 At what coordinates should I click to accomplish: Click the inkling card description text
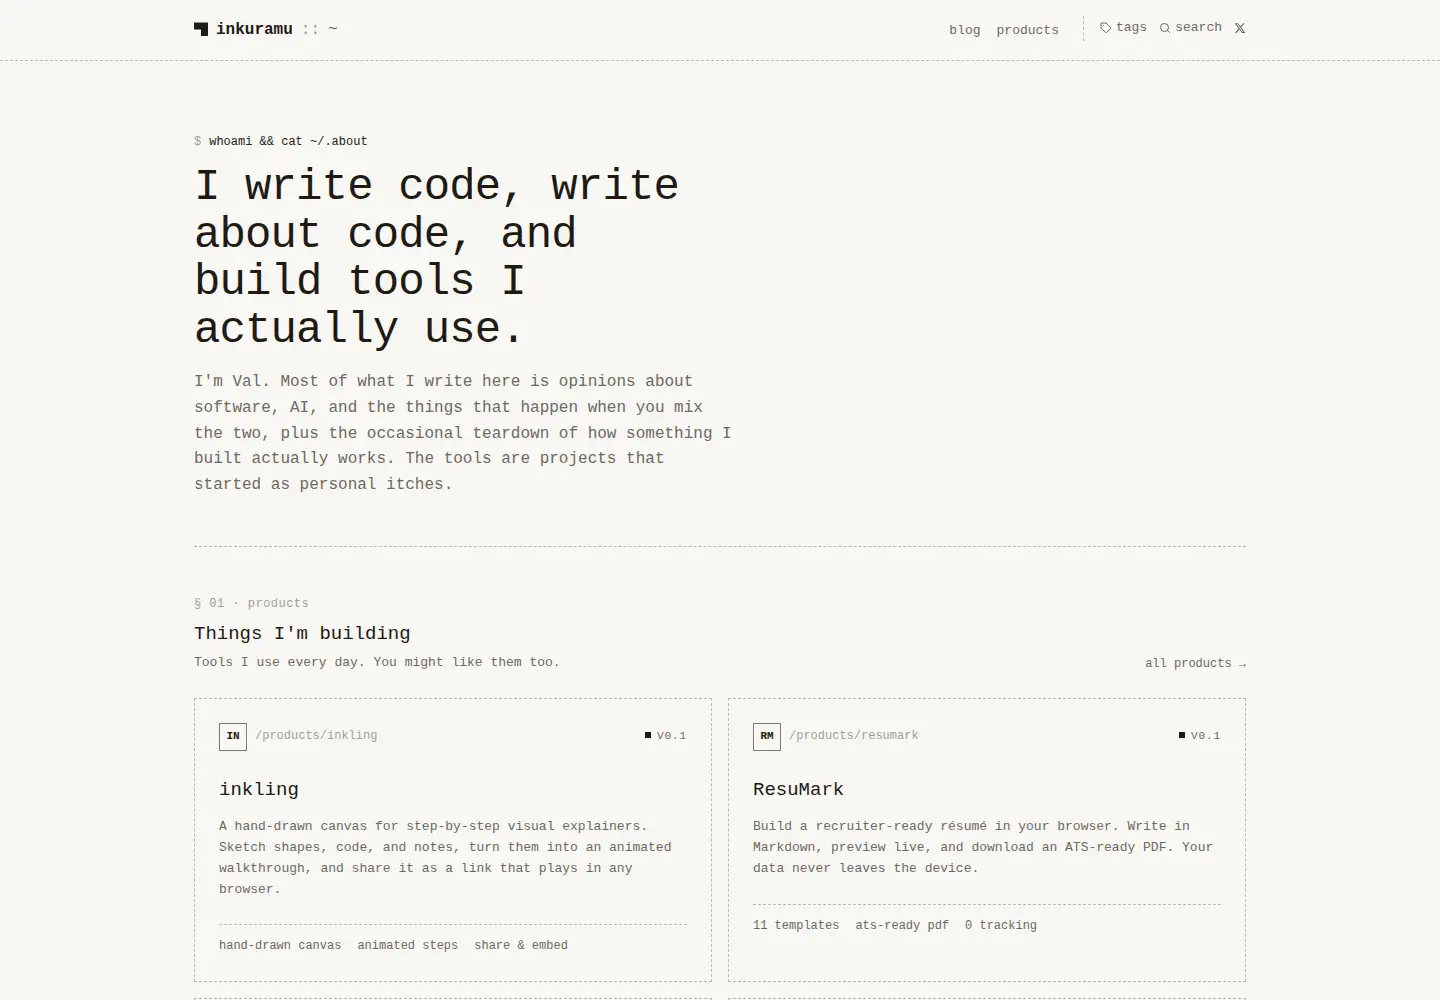[x=445, y=857]
